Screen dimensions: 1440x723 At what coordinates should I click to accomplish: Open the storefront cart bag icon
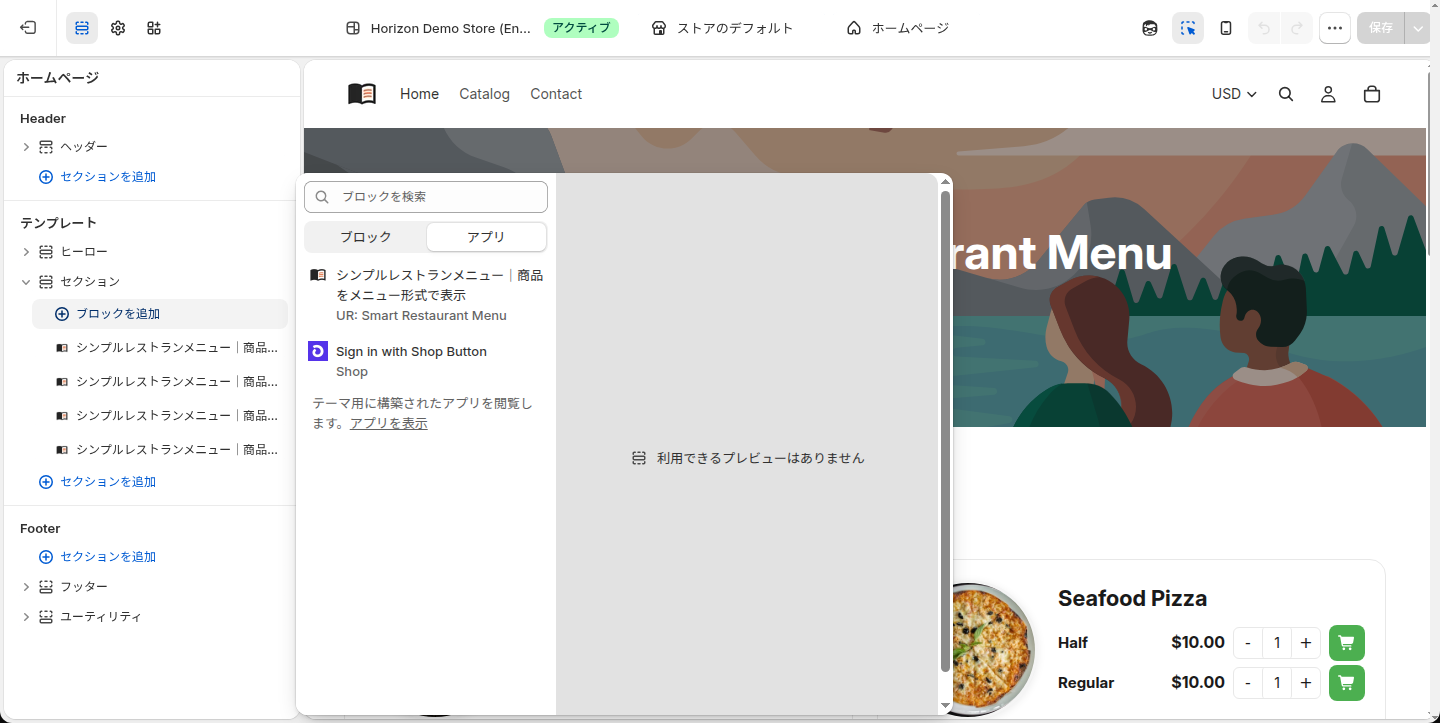[1372, 94]
